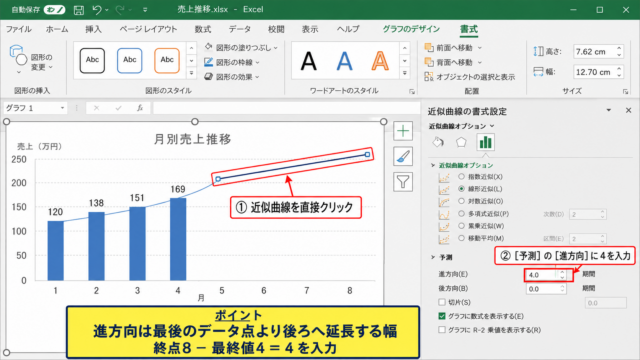Toggle the 自動保存 switch
Viewport: 640px width, 360px height.
(x=54, y=9)
